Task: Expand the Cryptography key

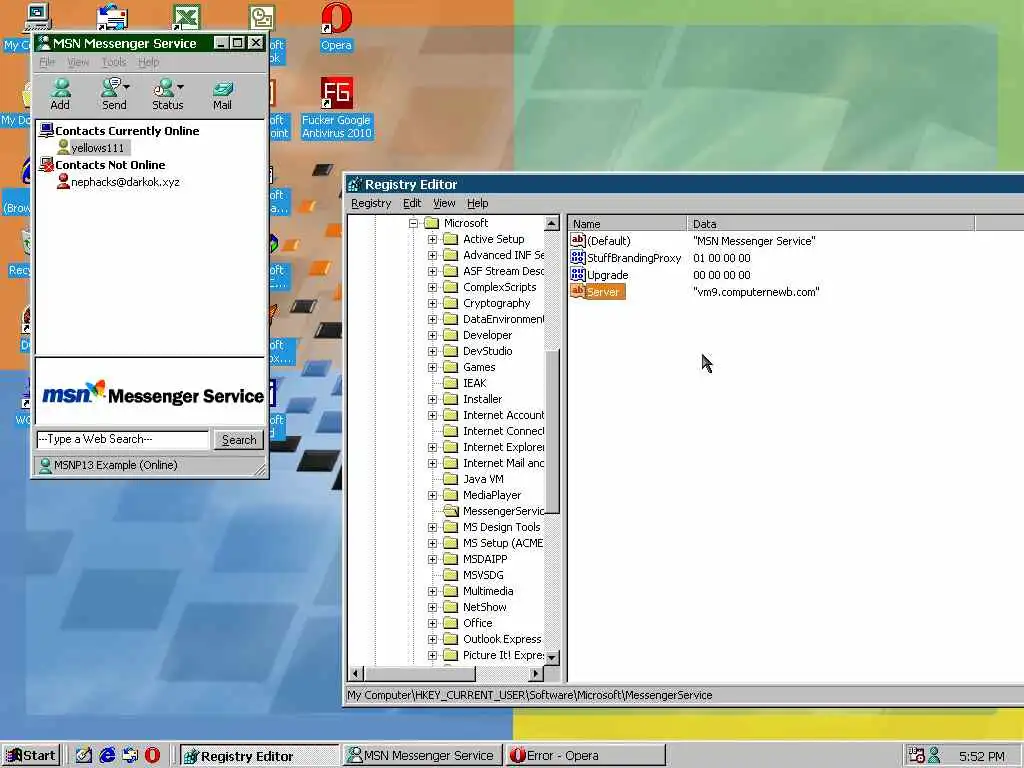Action: point(432,304)
